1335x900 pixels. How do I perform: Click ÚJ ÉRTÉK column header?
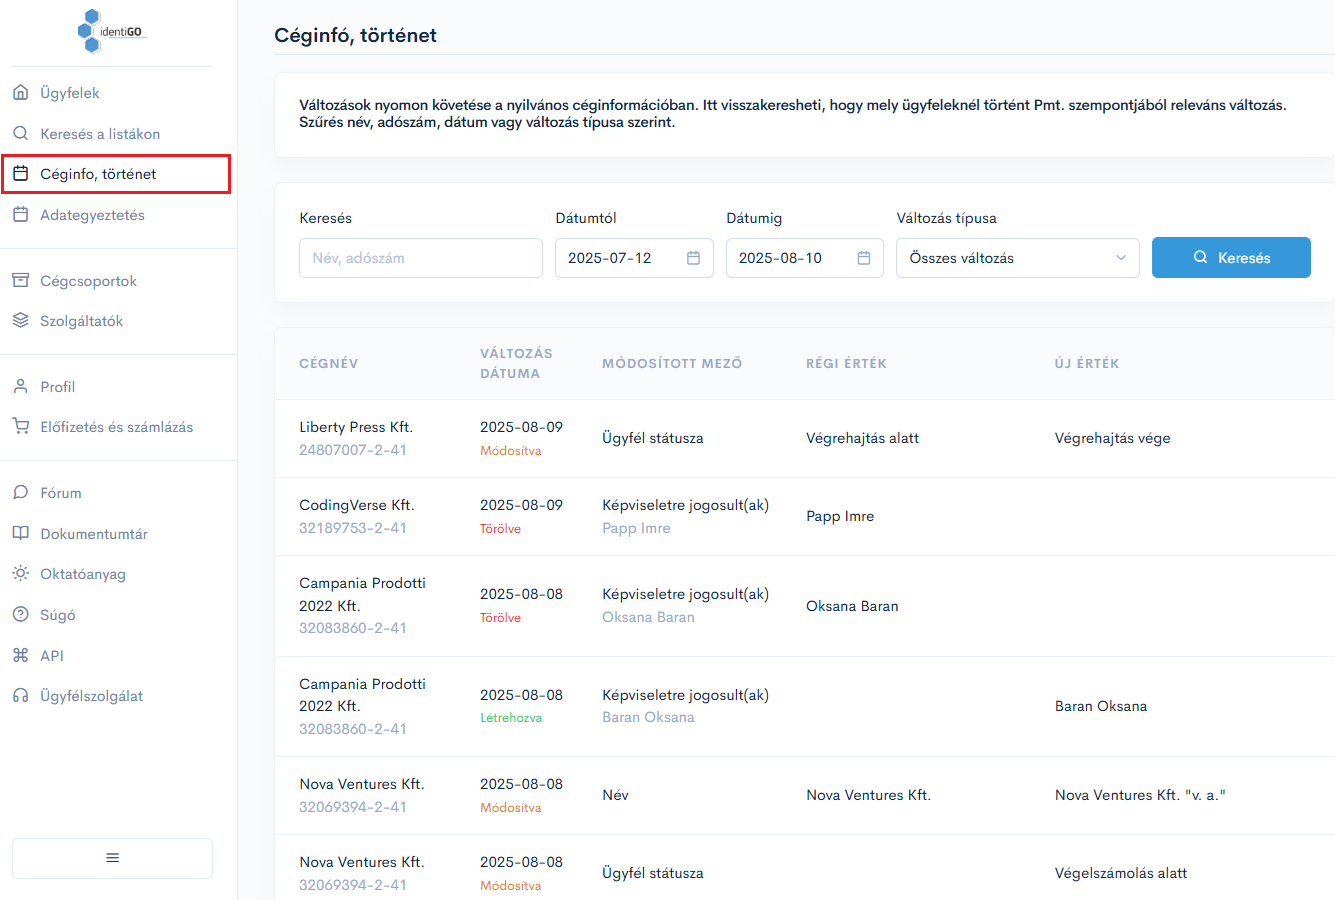click(1087, 363)
